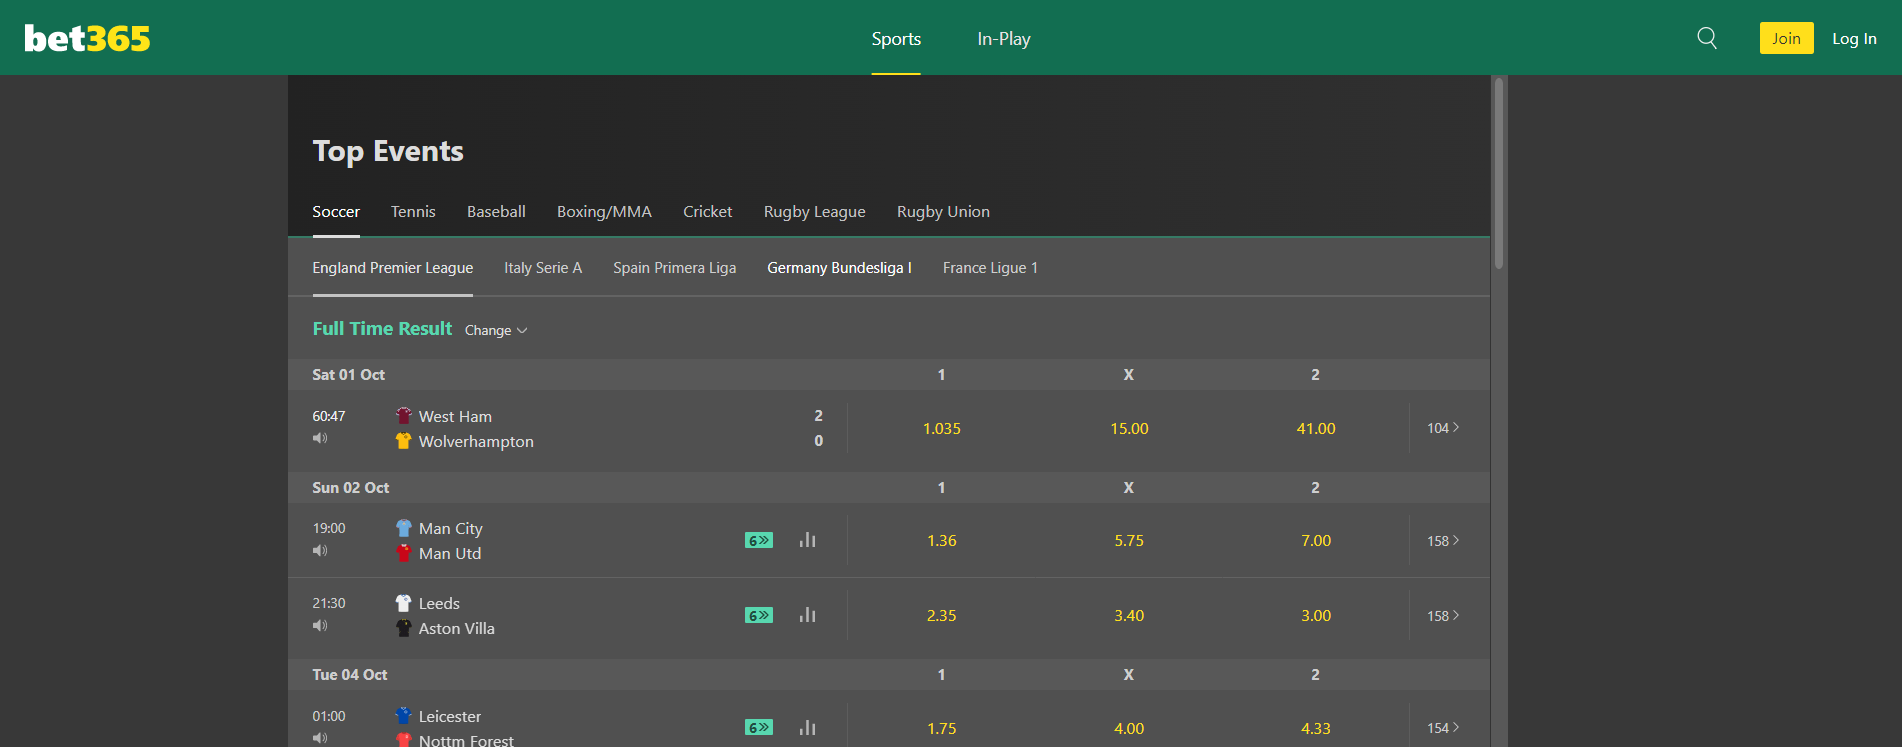Toggle audio icon for Leeds 21:30 match
Image resolution: width=1902 pixels, height=747 pixels.
(320, 626)
